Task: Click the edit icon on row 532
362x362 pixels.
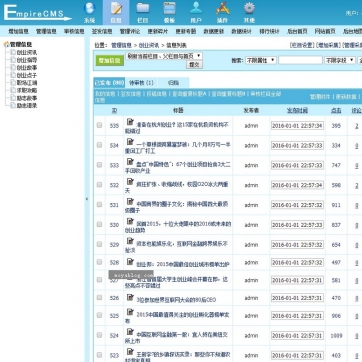Action: [130, 182]
